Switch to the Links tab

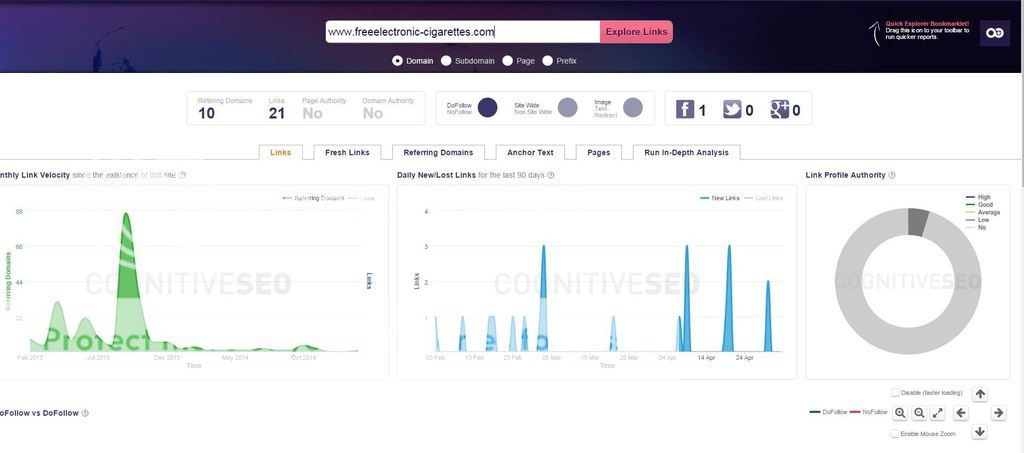click(280, 152)
